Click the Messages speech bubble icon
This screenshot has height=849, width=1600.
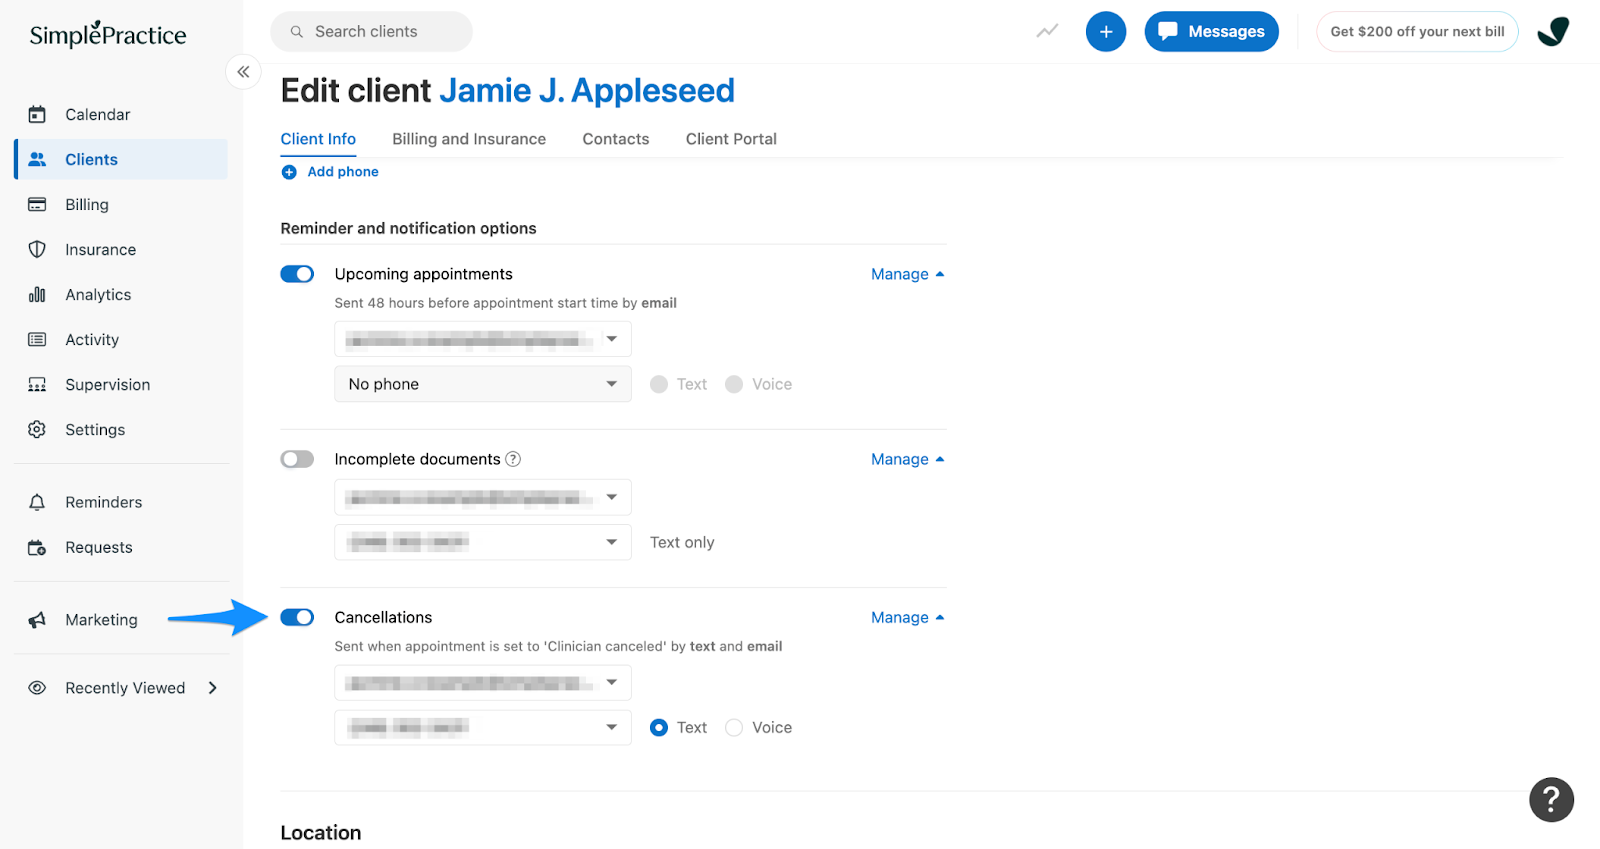point(1167,31)
